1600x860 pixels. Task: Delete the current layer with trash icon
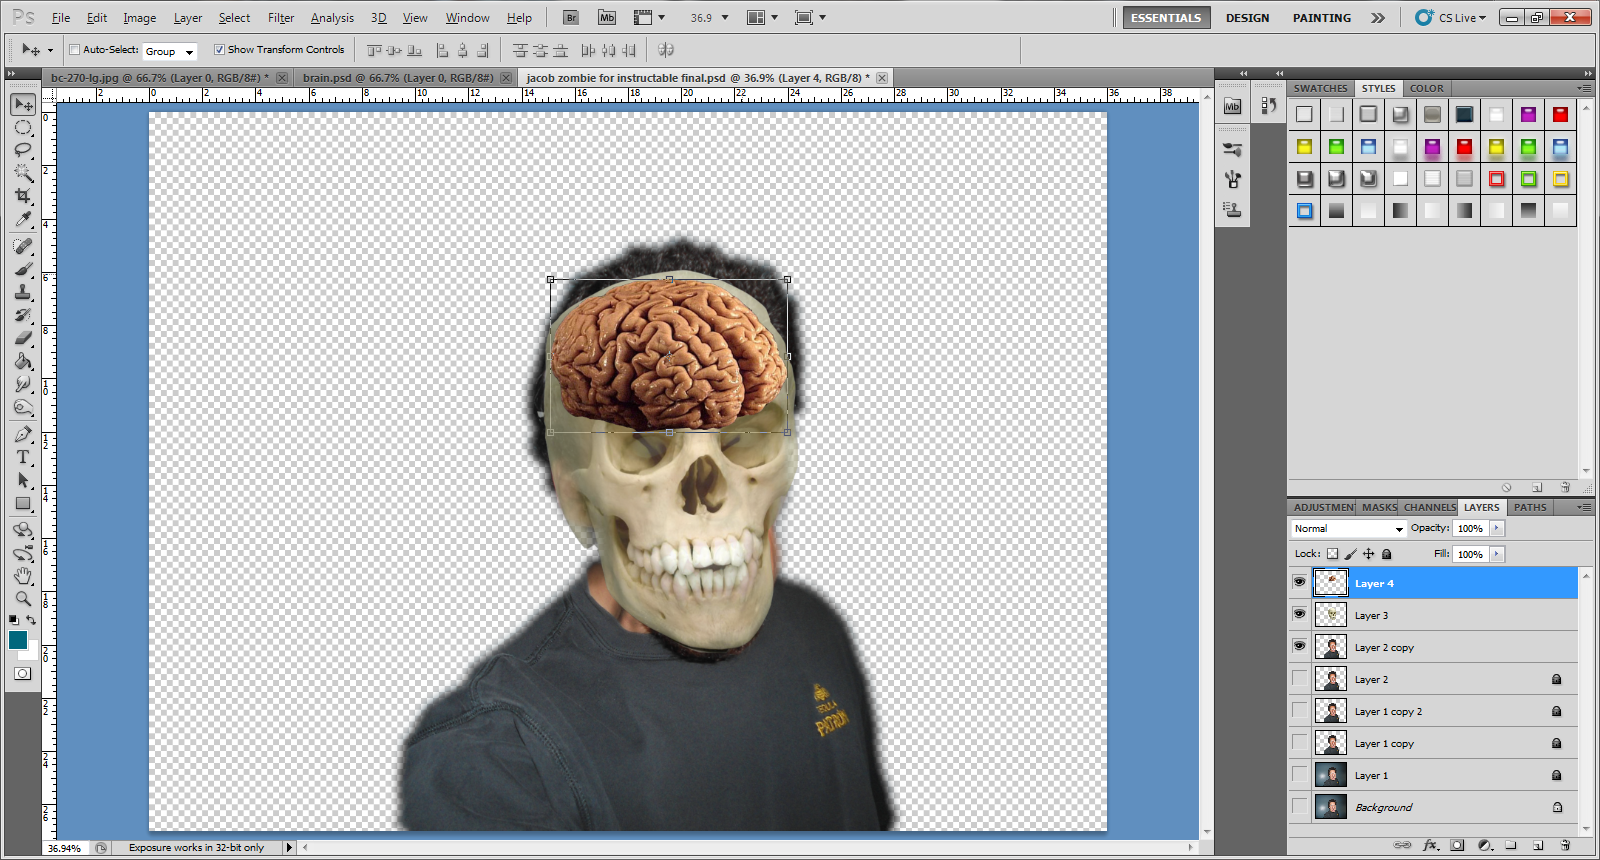pyautogui.click(x=1565, y=845)
